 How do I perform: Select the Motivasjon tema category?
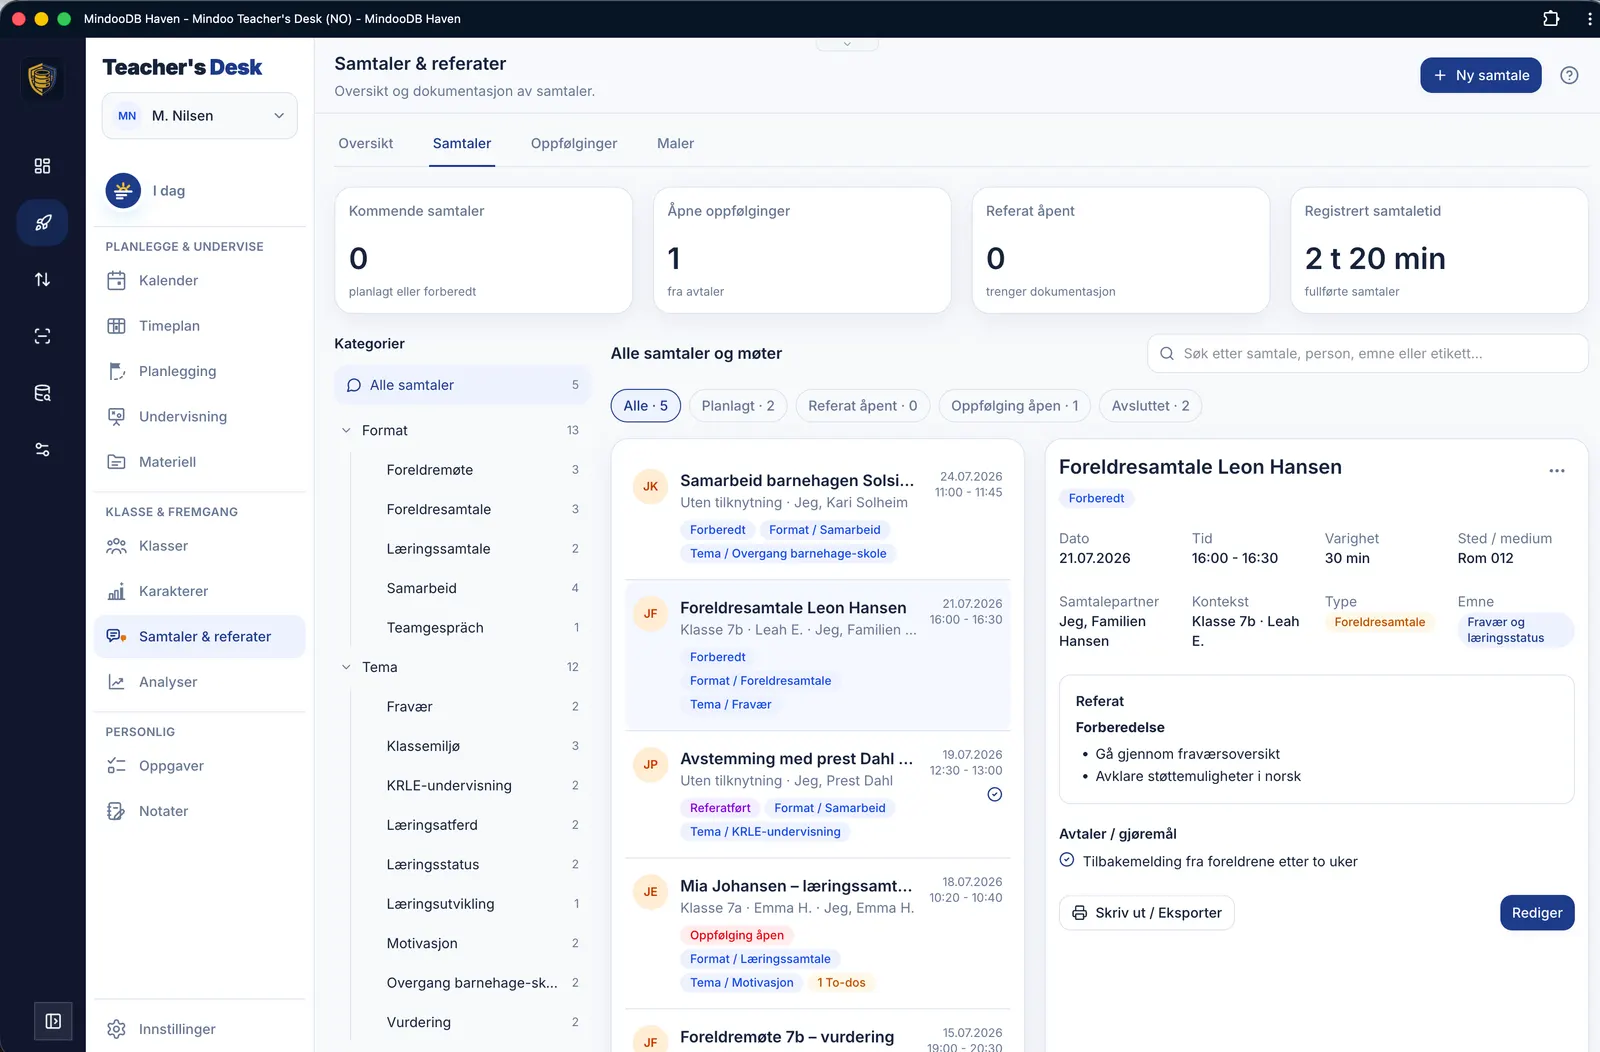(x=470, y=943)
